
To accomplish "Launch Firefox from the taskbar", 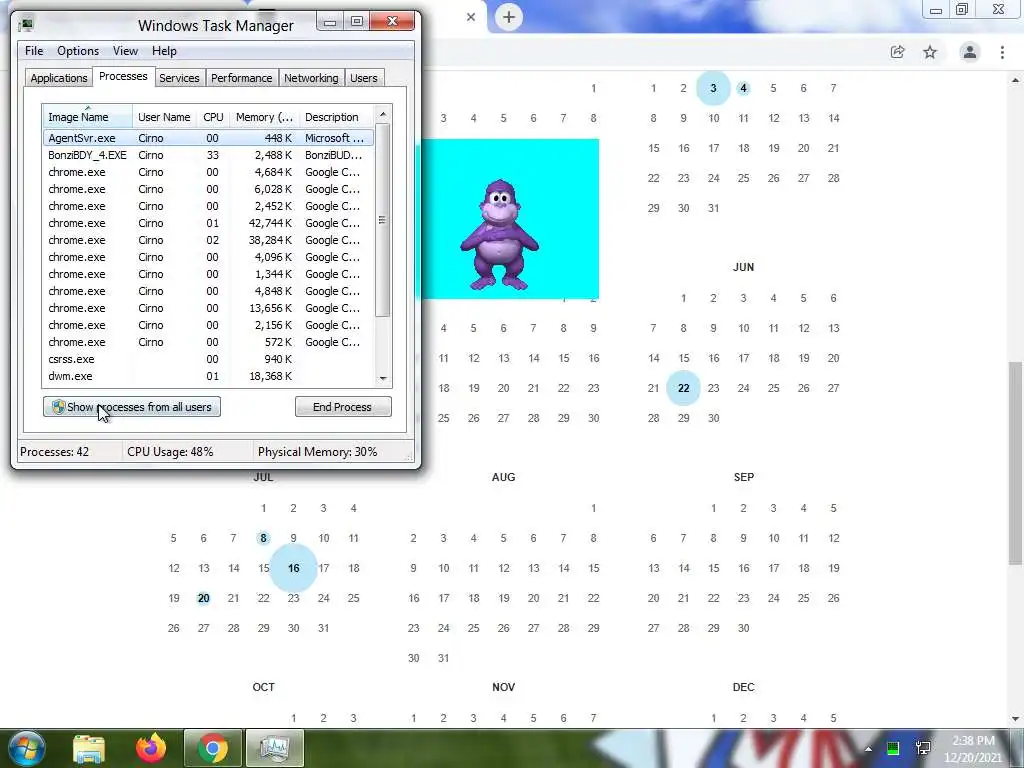I will [150, 748].
